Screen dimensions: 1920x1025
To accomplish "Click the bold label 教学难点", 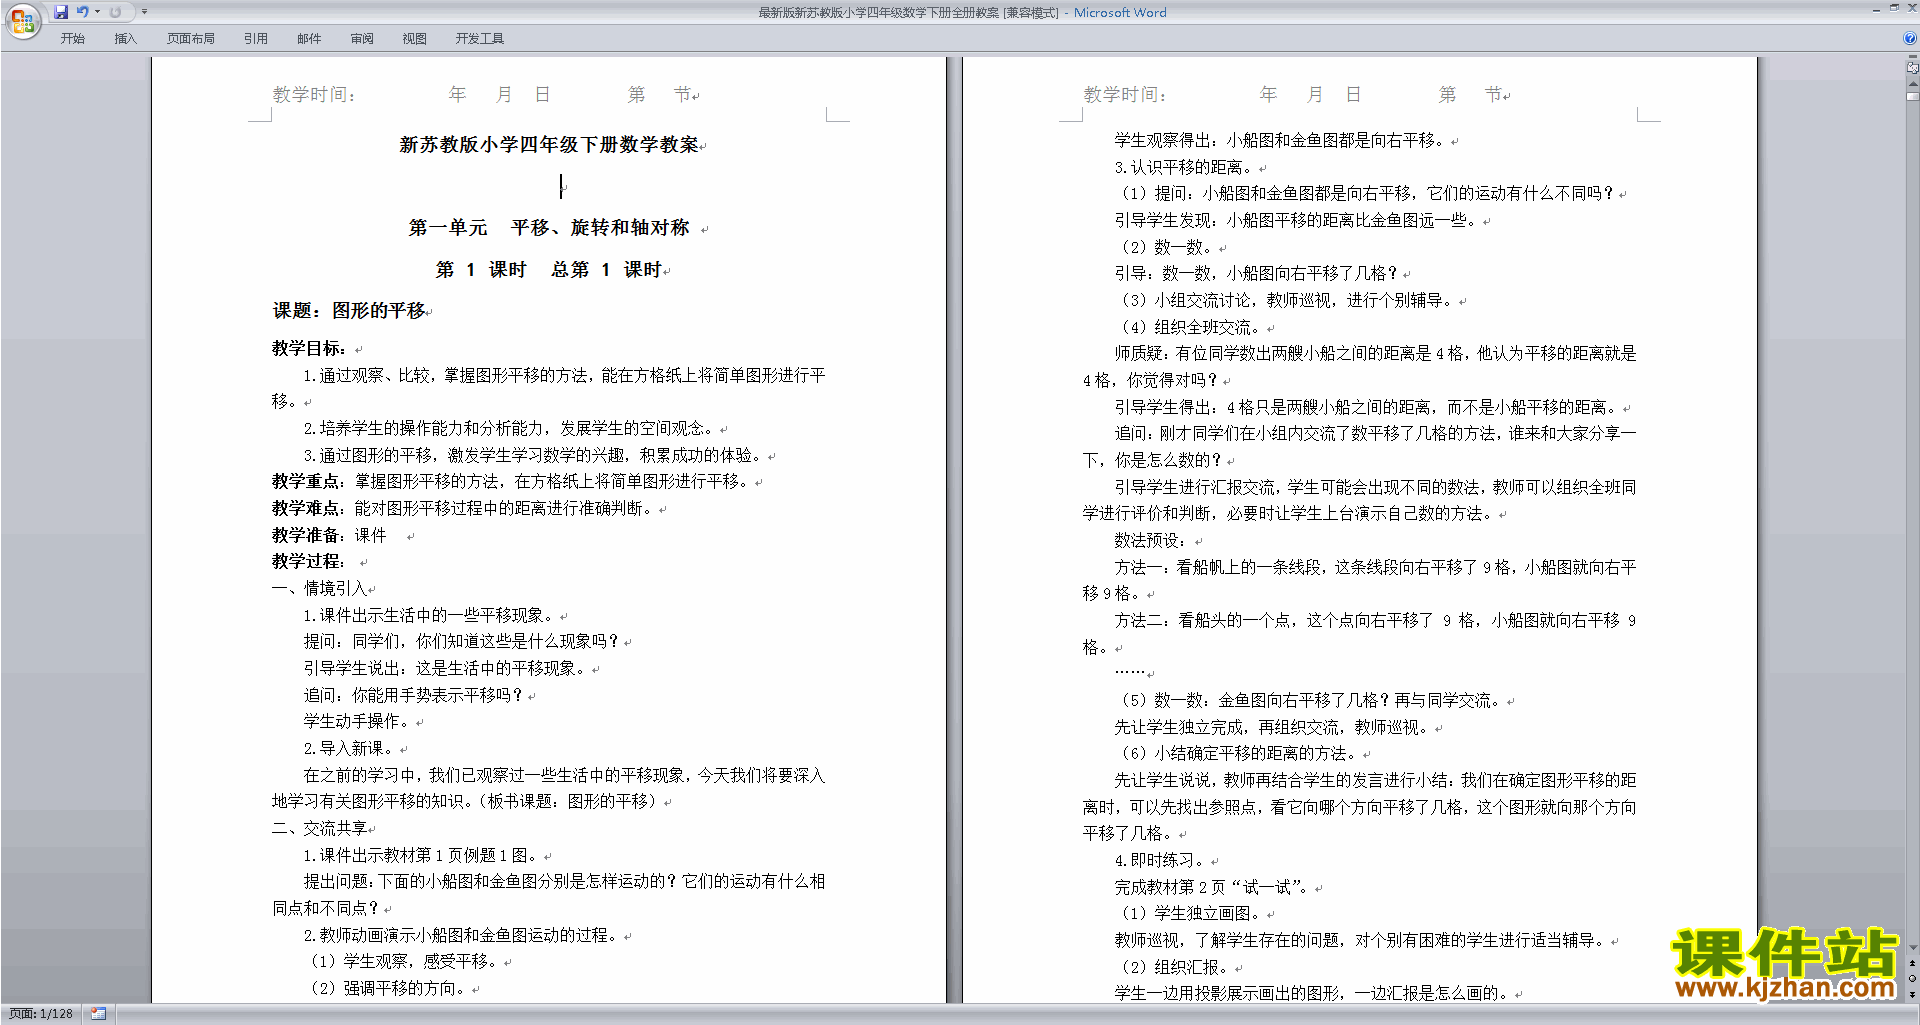I will point(306,508).
